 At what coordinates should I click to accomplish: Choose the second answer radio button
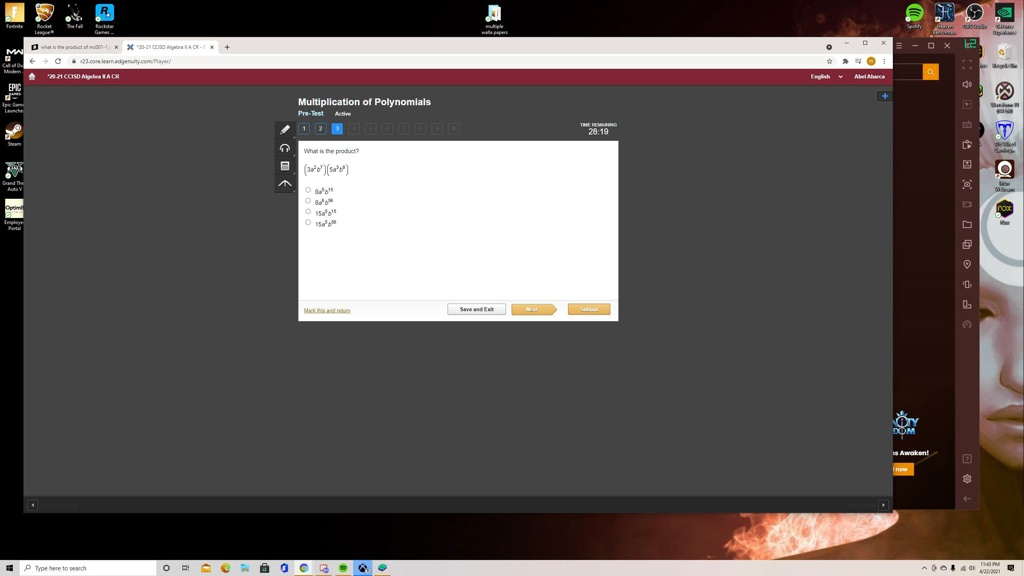(x=308, y=201)
